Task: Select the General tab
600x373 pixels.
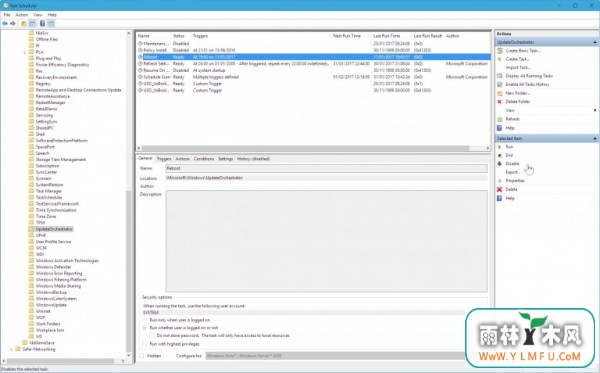Action: point(145,158)
